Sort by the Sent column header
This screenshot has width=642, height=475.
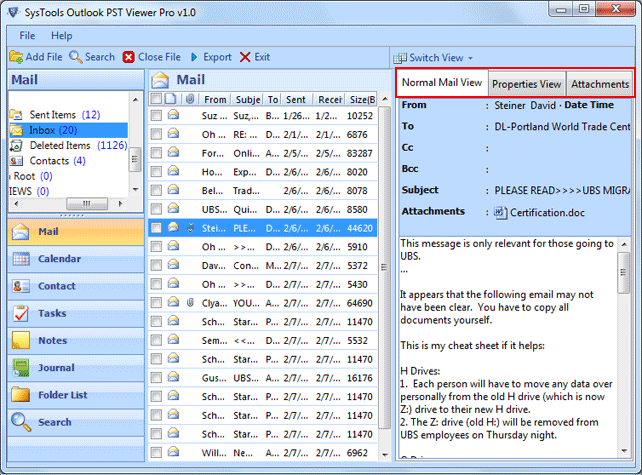click(296, 100)
